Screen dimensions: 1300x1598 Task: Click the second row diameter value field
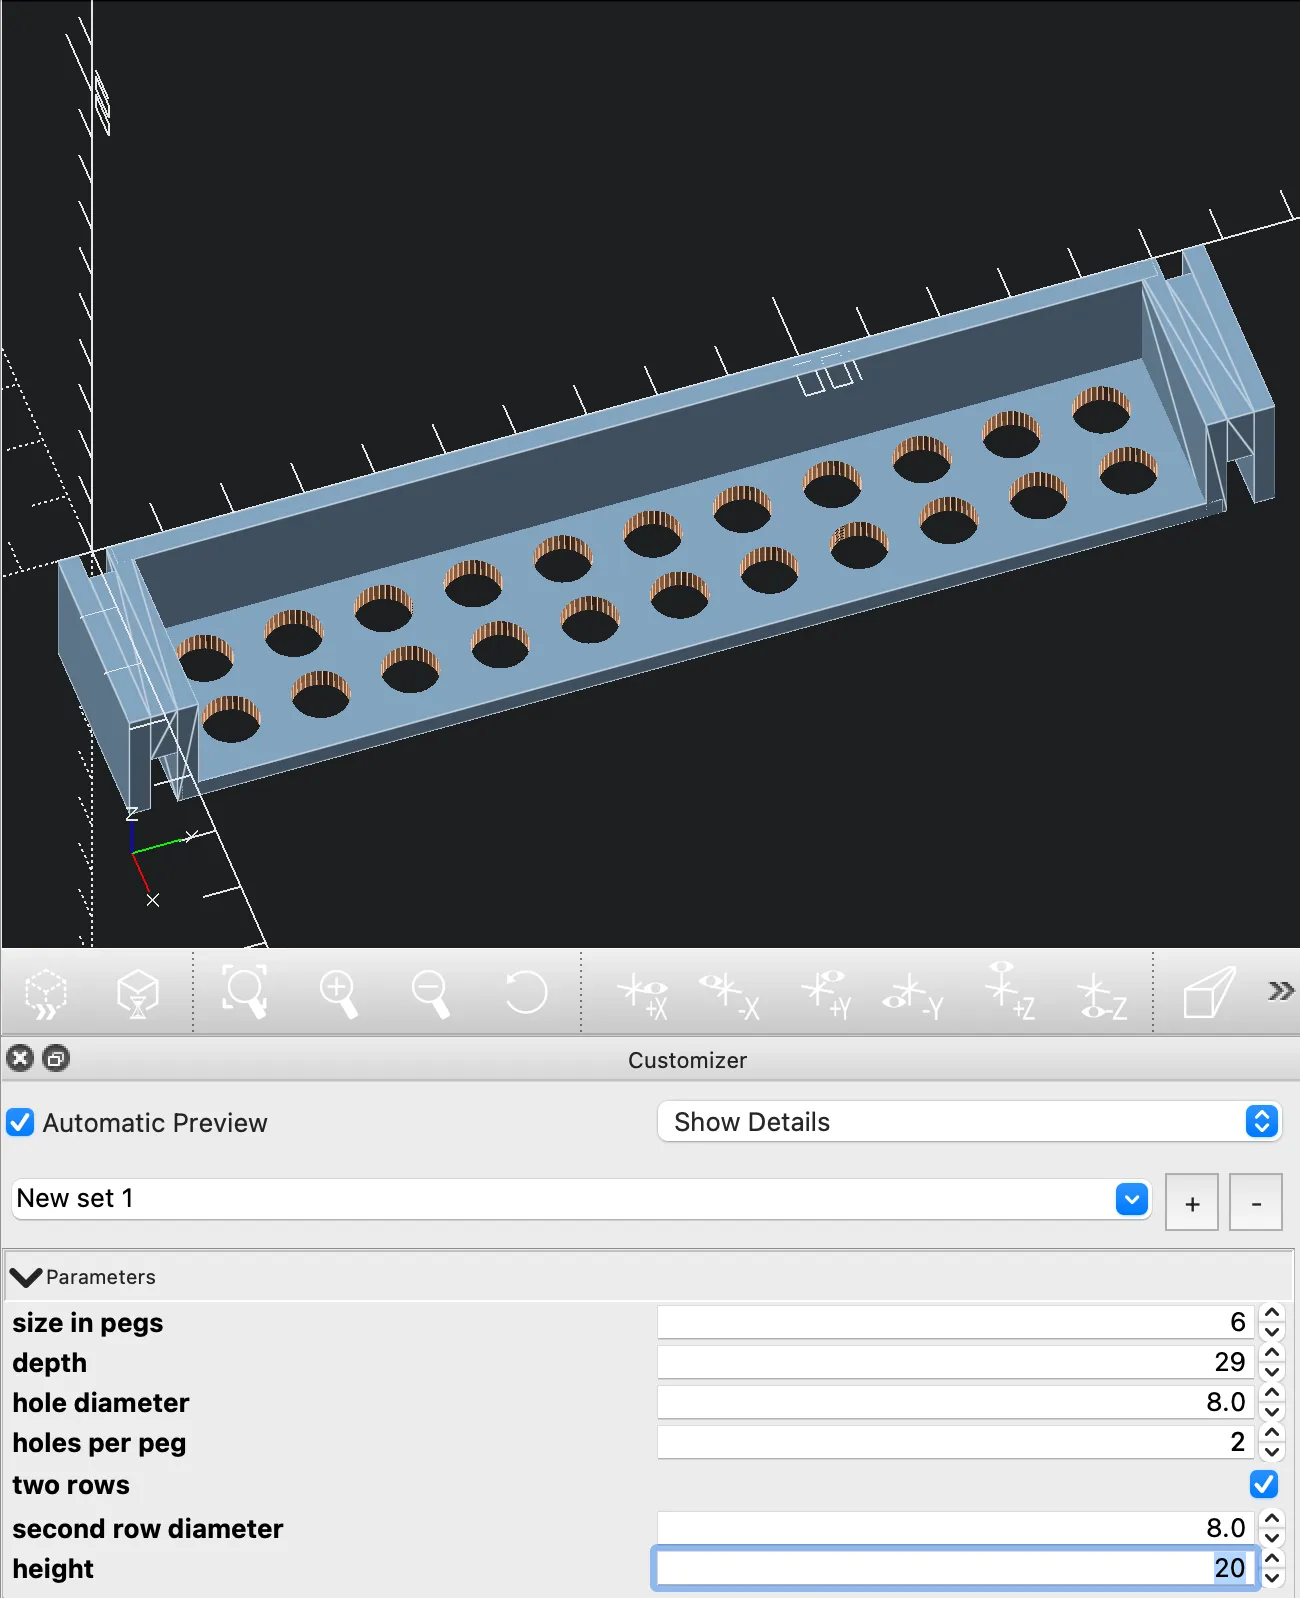955,1528
